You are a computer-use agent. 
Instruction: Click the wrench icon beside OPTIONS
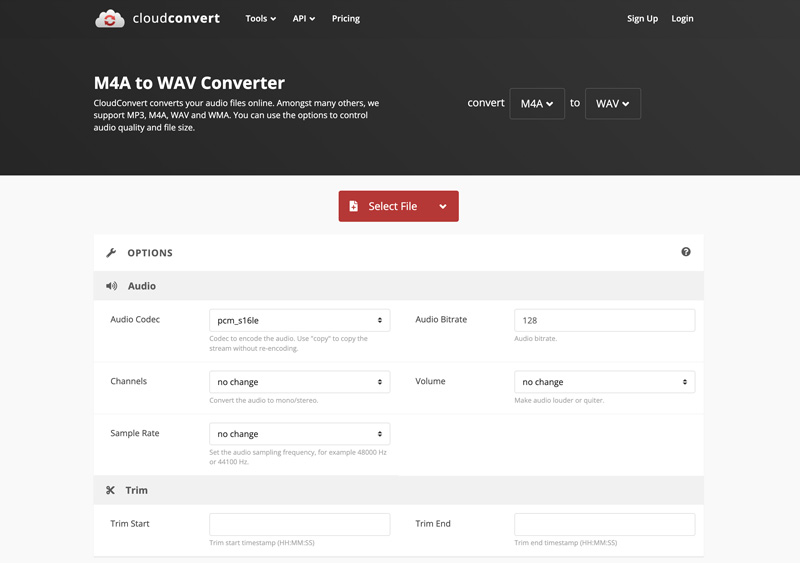tap(111, 253)
